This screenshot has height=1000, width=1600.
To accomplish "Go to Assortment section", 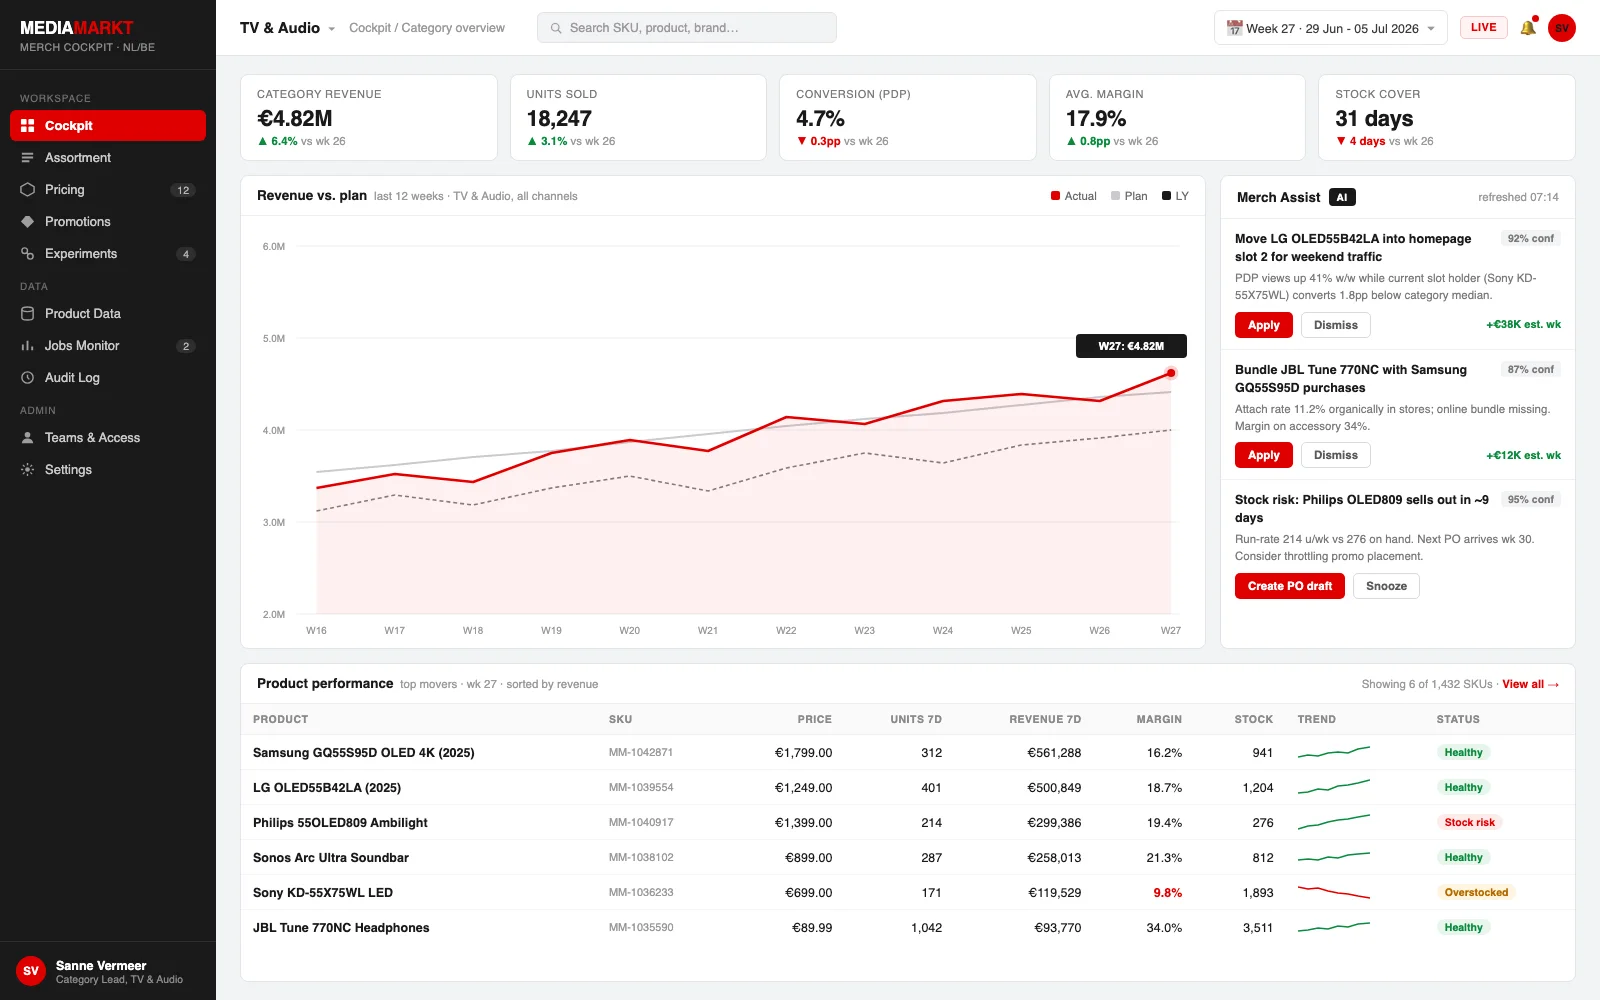I will (x=108, y=158).
